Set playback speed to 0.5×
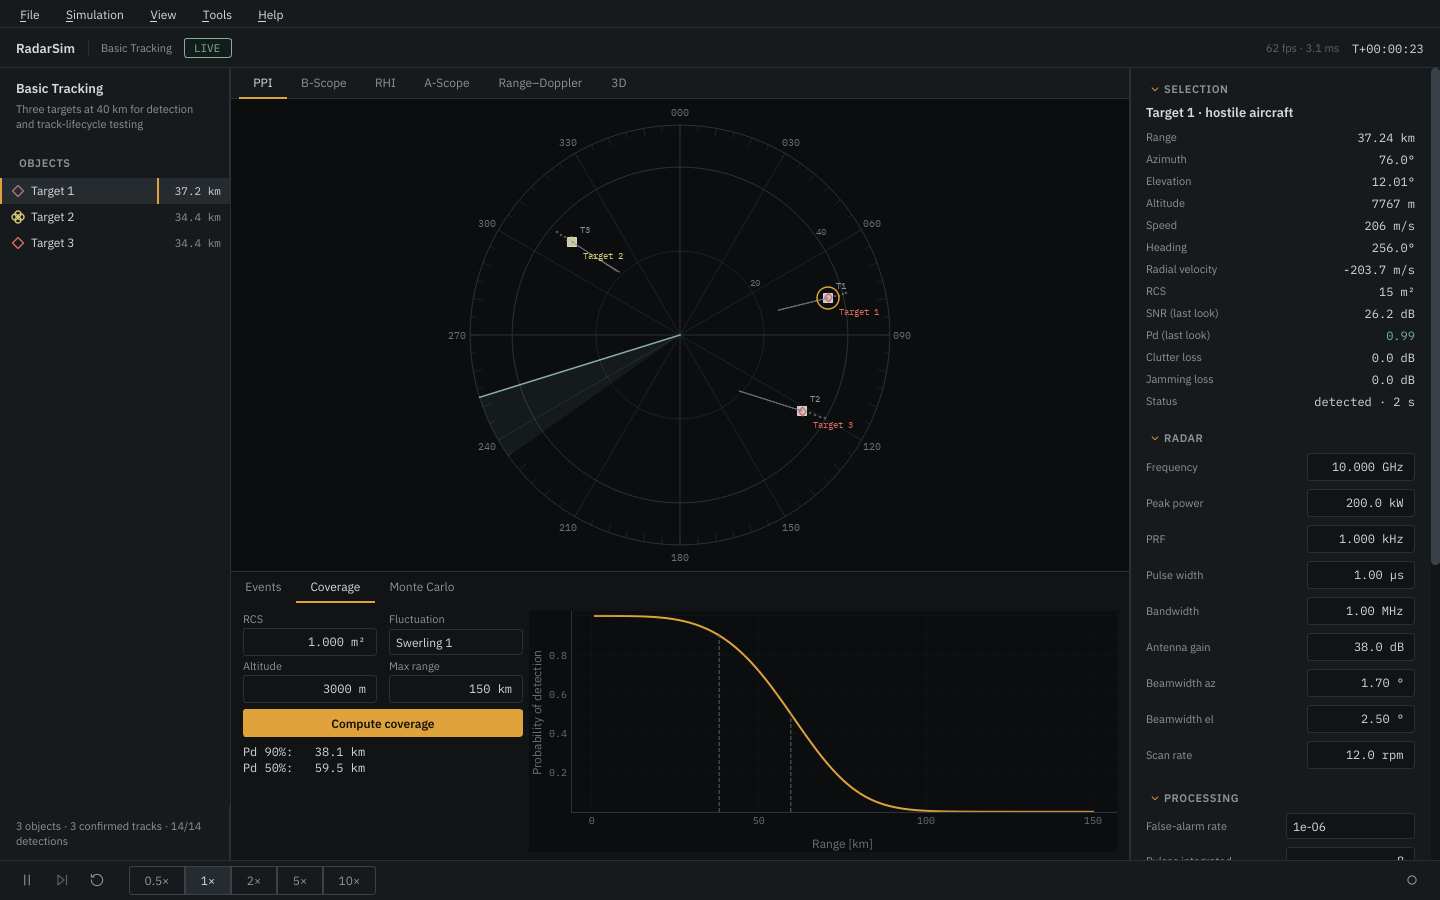Screen dimensions: 1440x900 (x=157, y=881)
